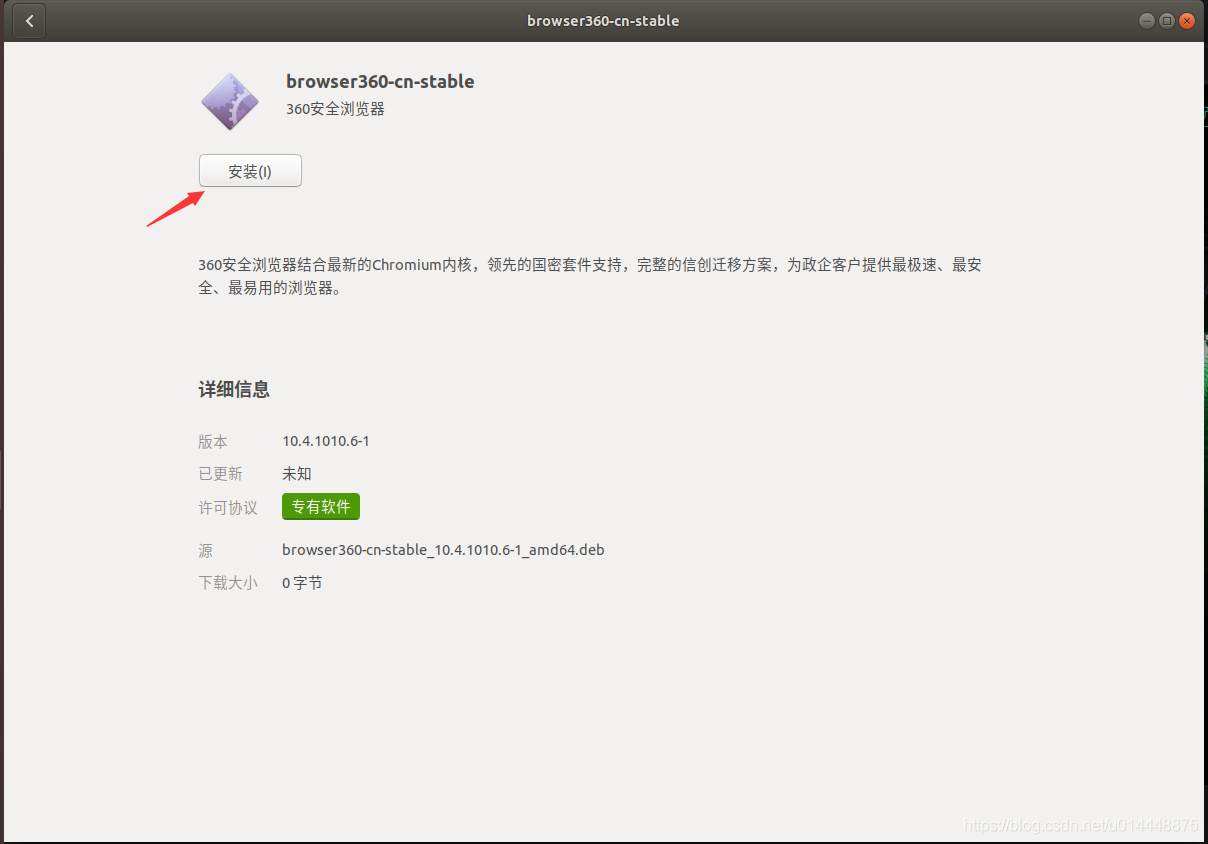1208x844 pixels.
Task: Click the 详细信息 section heading
Action: [x=234, y=390]
